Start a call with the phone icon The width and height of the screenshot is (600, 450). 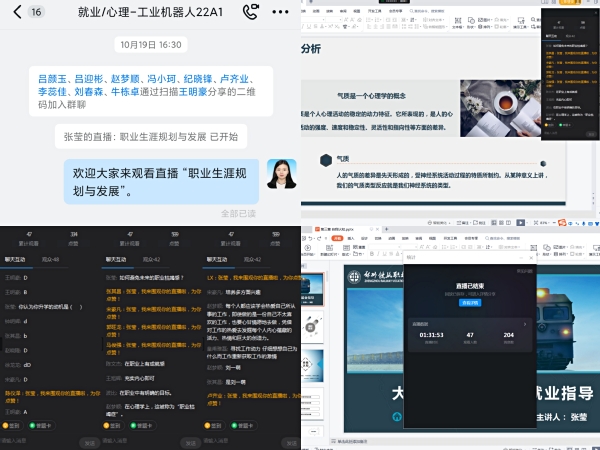(x=250, y=13)
